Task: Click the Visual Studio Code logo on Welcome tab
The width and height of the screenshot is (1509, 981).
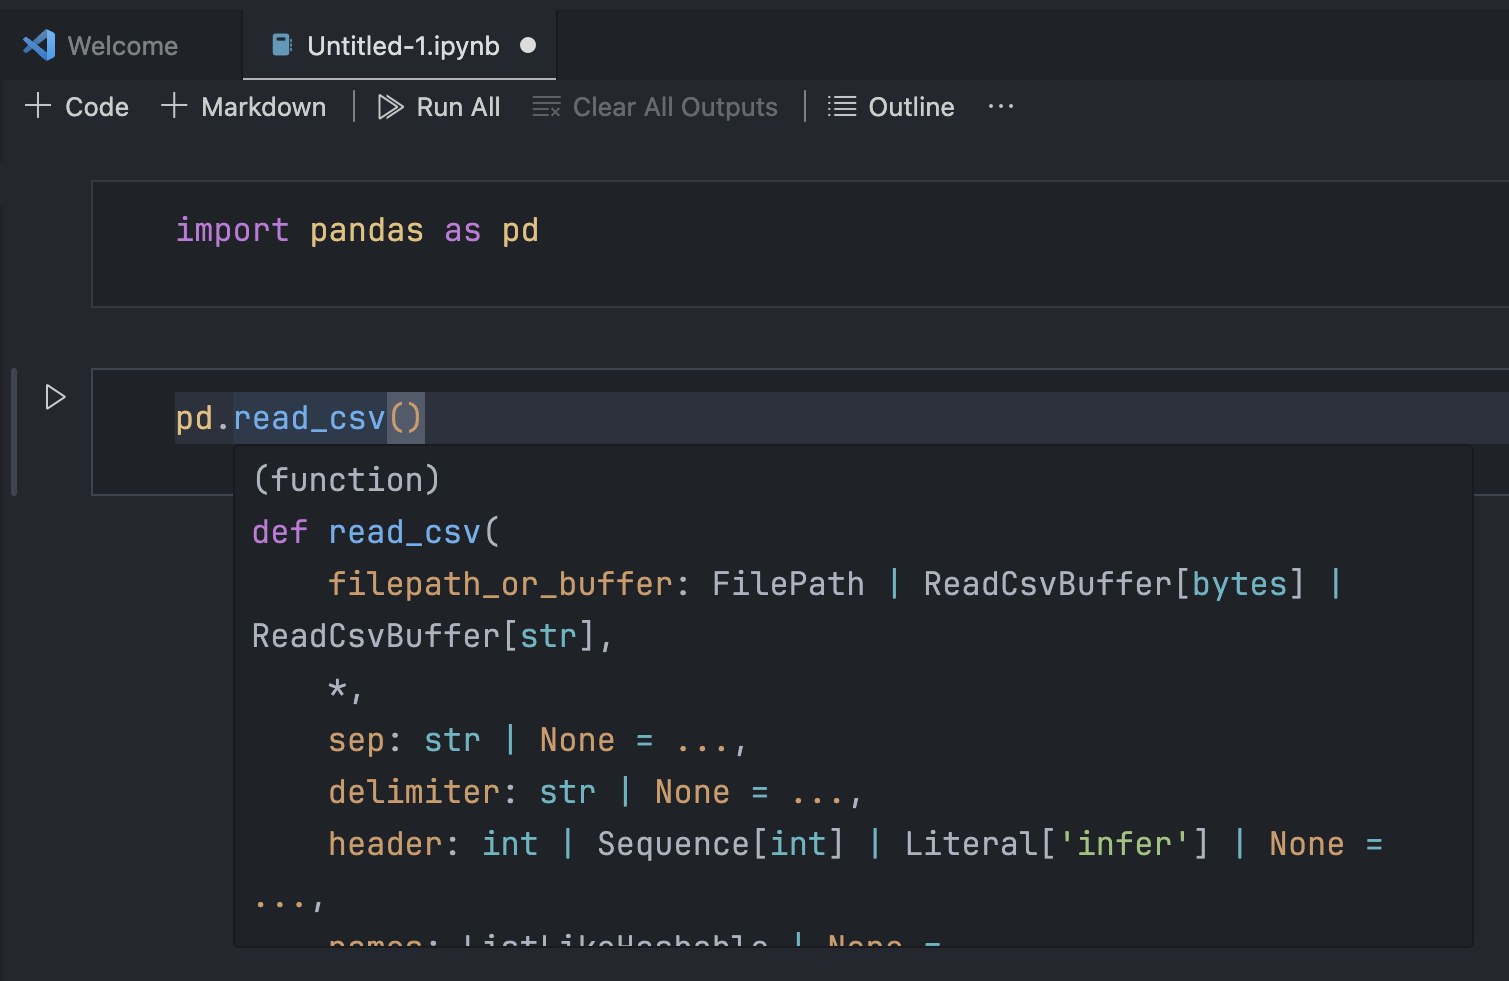Action: pos(37,44)
